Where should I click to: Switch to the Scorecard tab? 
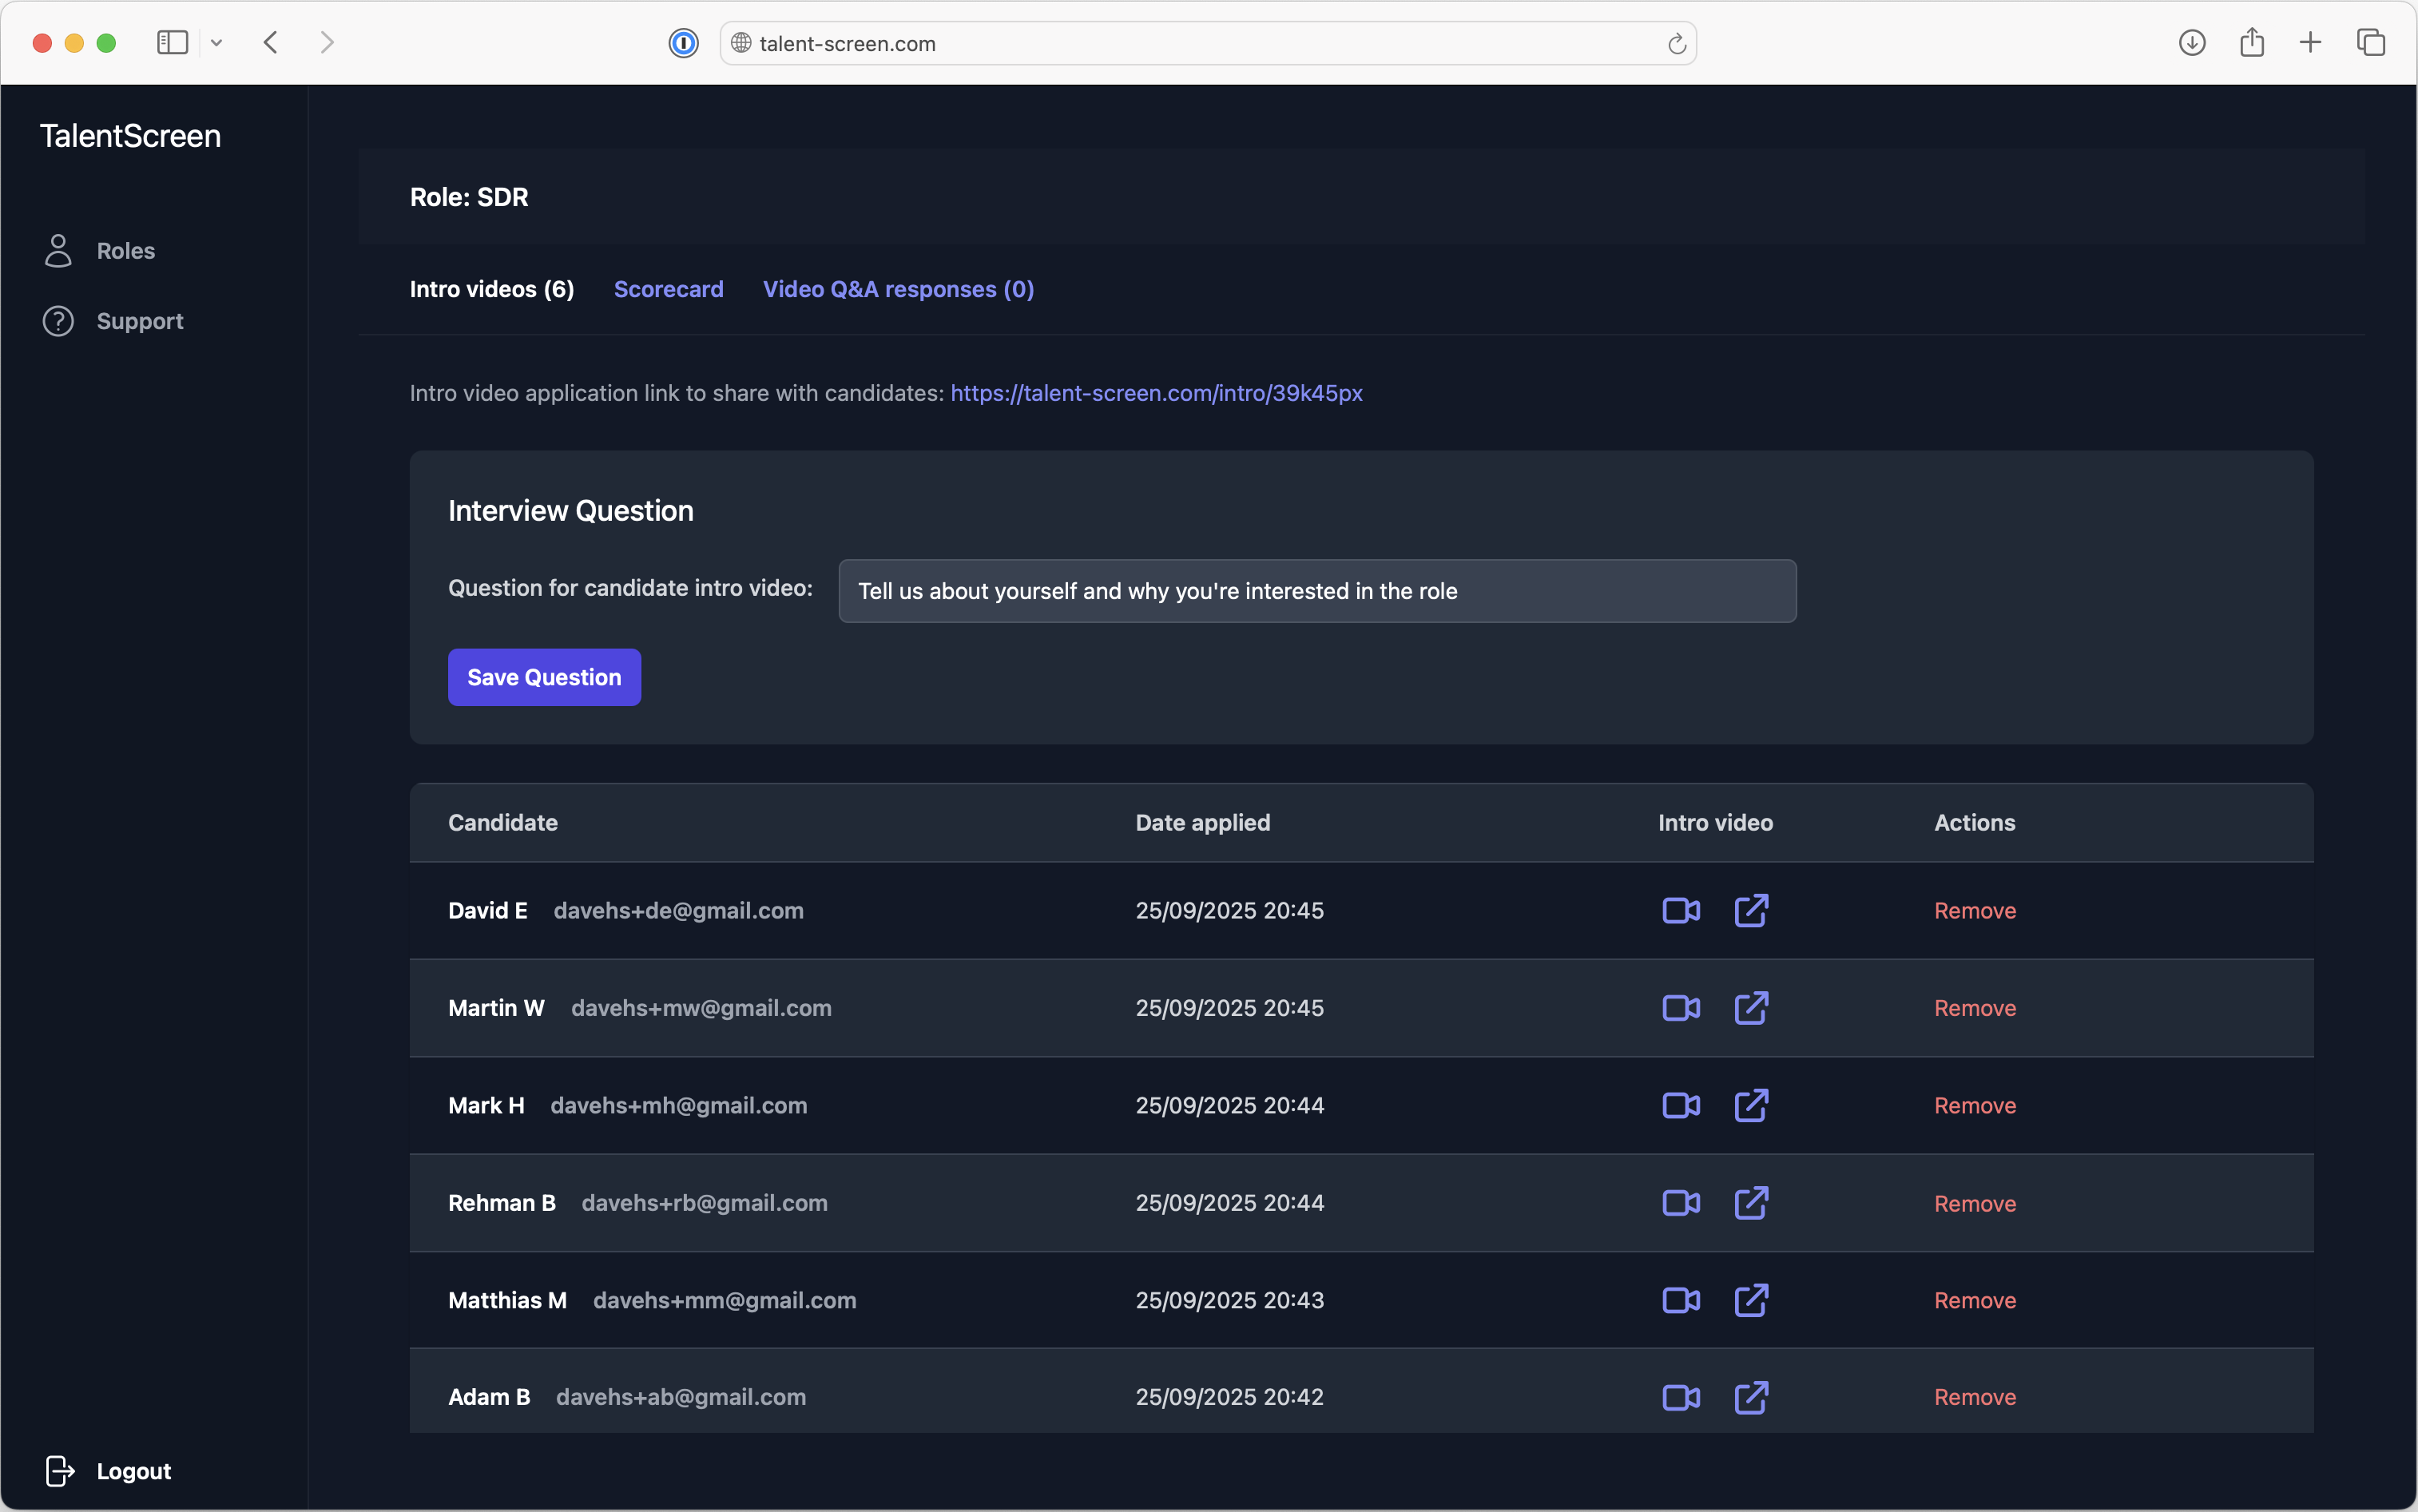click(x=668, y=289)
